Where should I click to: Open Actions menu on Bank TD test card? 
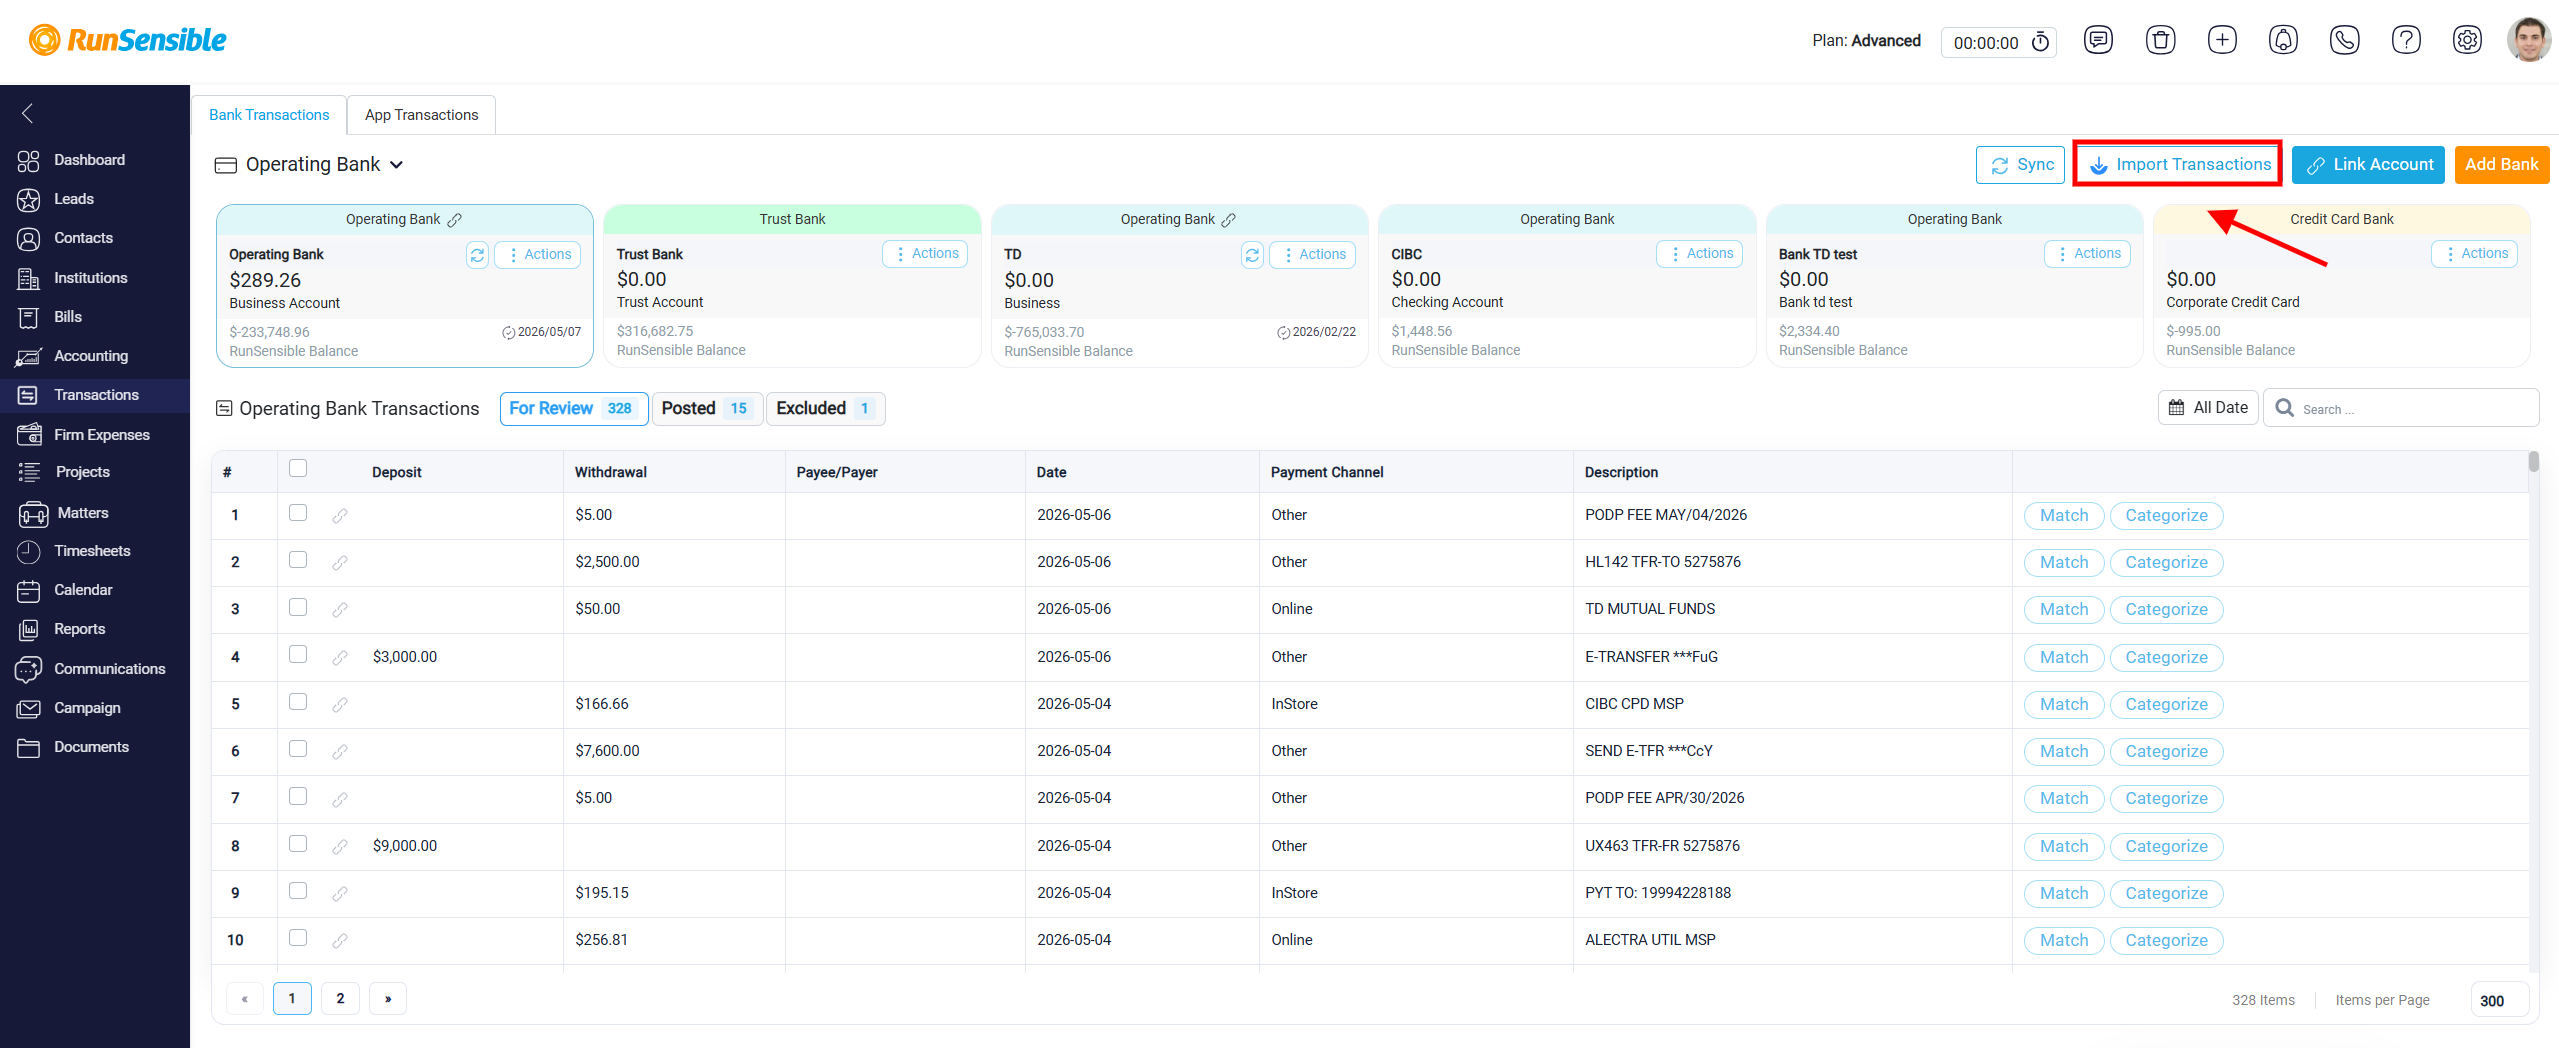(2087, 254)
